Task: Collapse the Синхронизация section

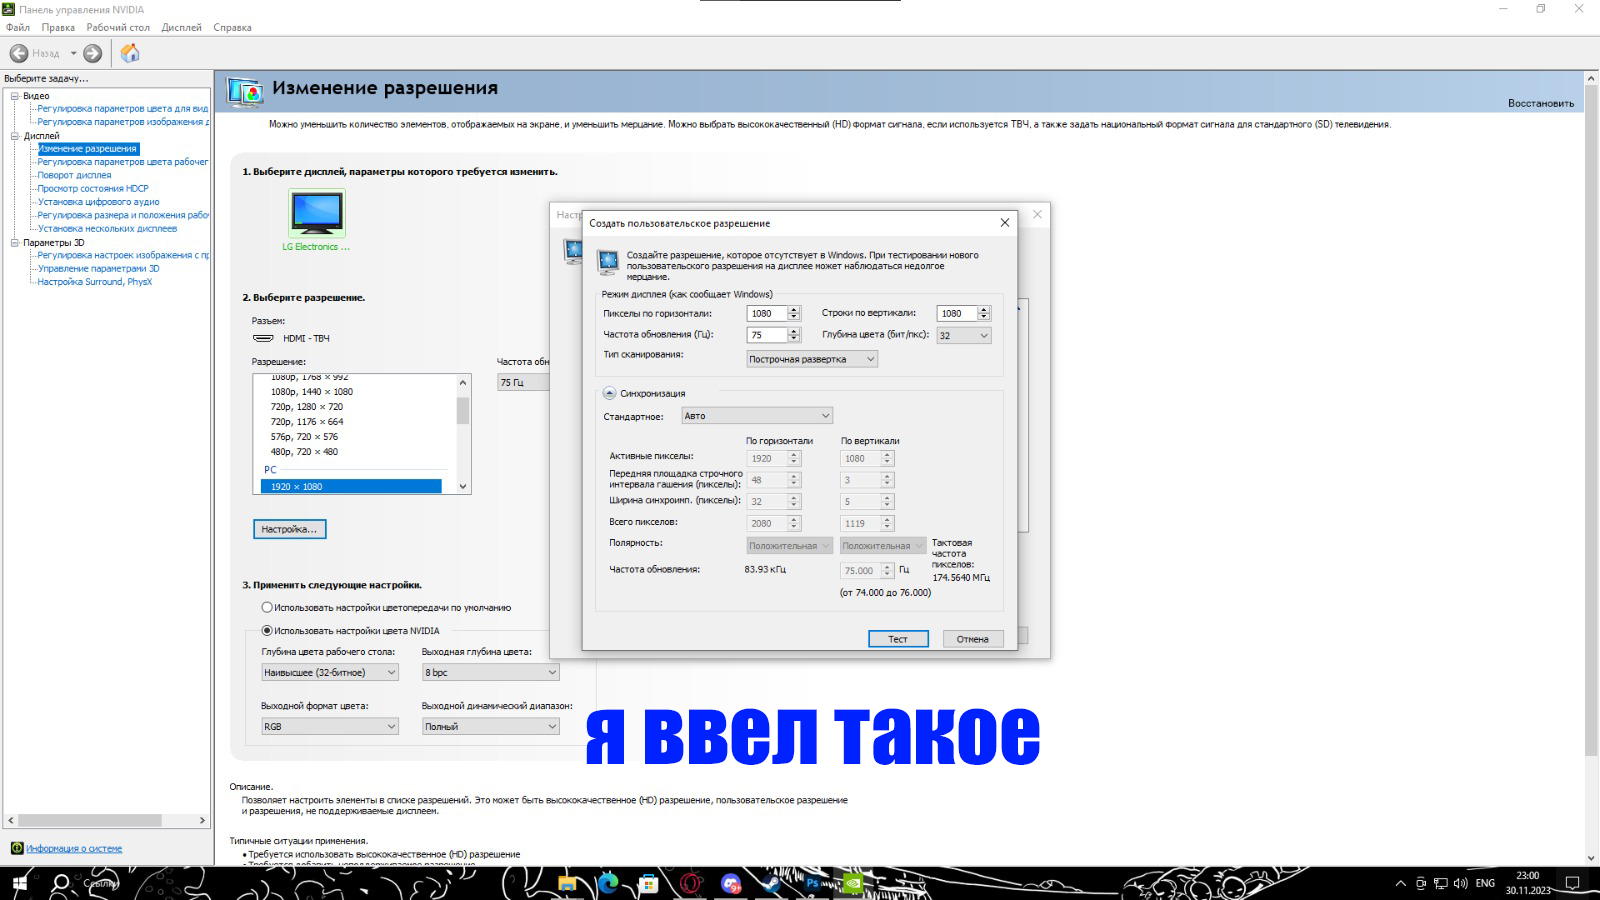Action: [x=609, y=393]
